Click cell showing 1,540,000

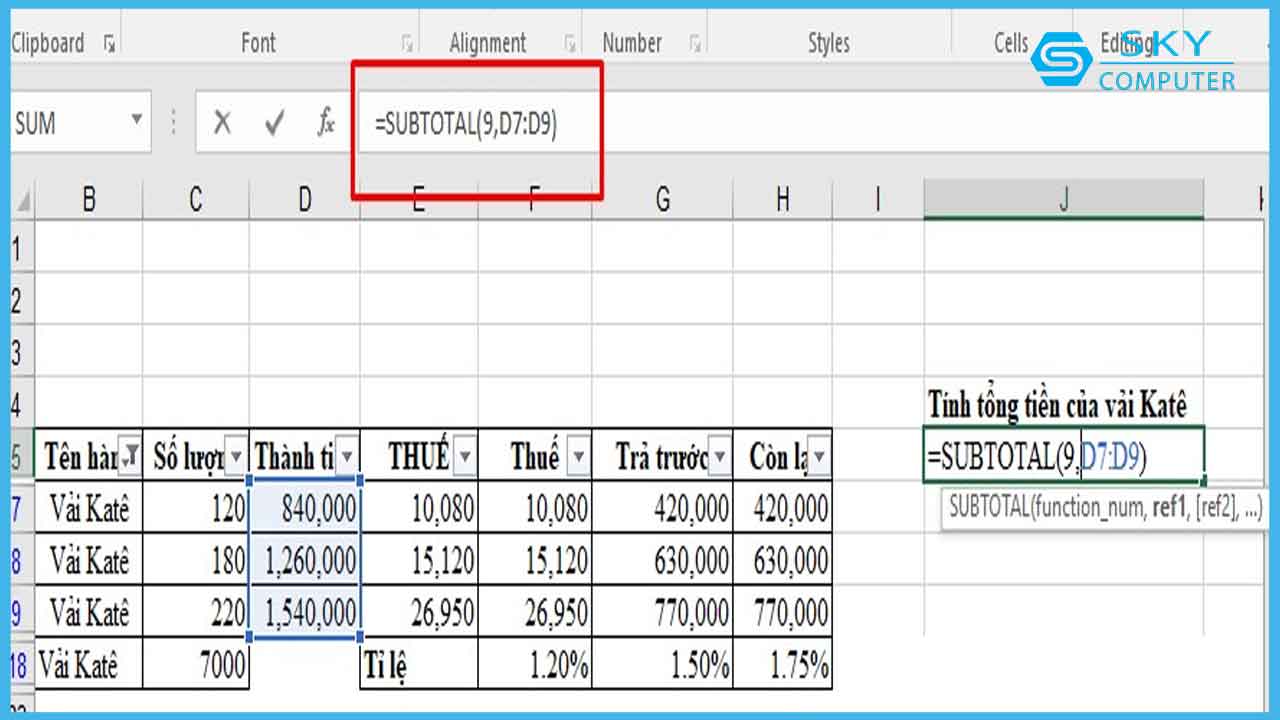coord(305,612)
